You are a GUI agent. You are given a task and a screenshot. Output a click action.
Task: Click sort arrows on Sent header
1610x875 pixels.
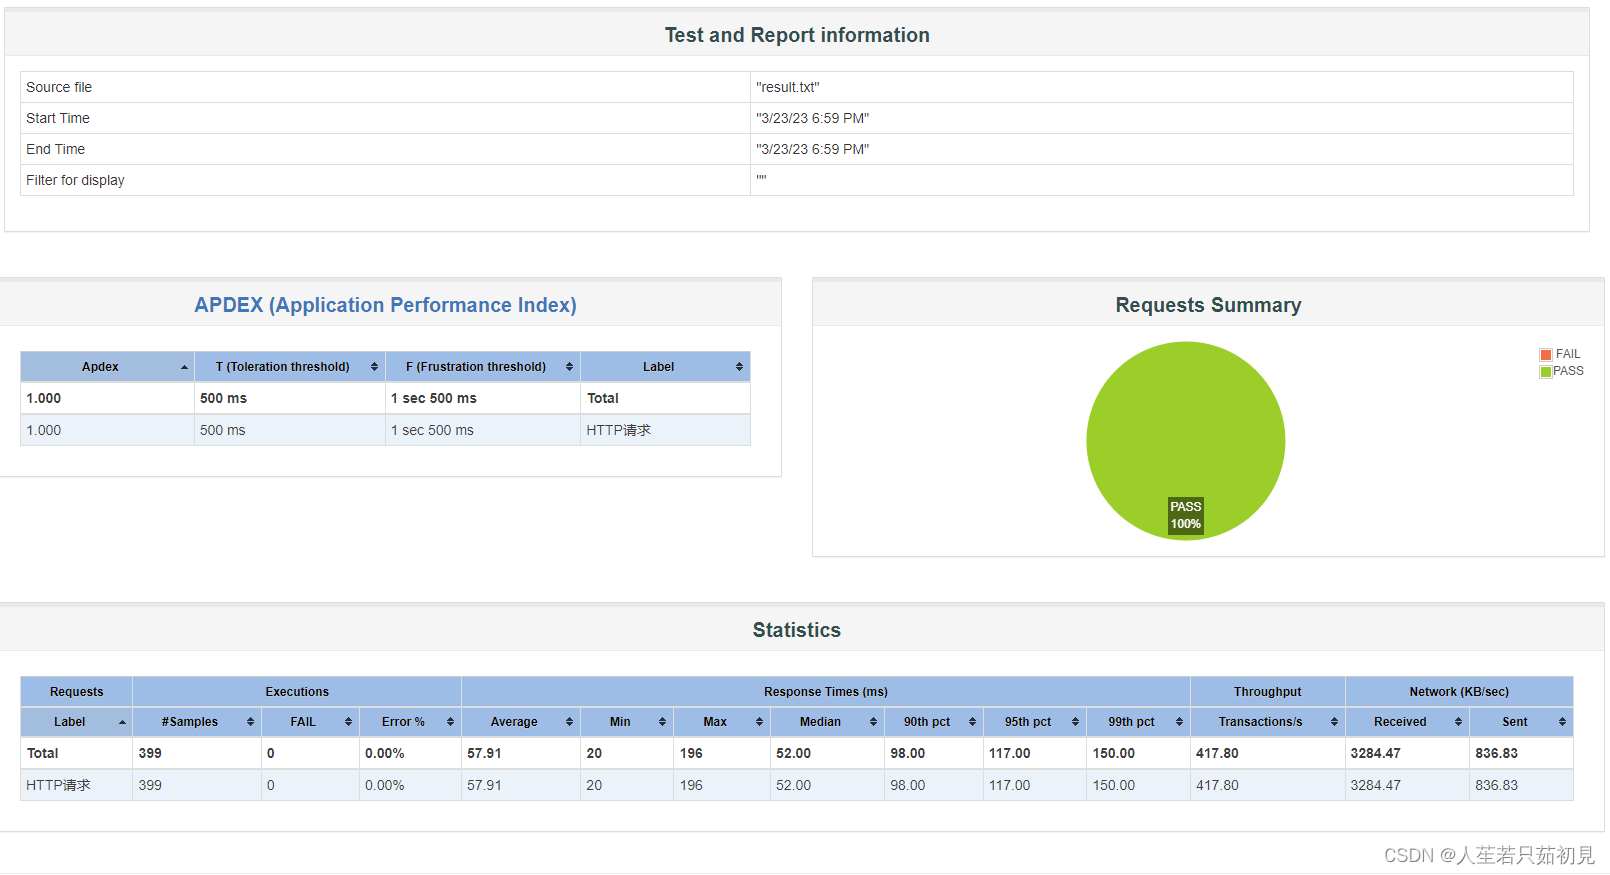tap(1562, 722)
